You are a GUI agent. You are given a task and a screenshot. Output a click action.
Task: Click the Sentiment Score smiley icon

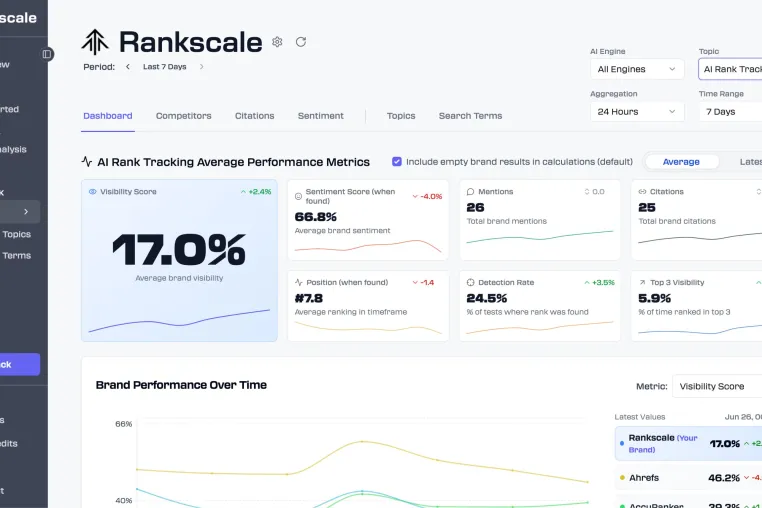298,196
